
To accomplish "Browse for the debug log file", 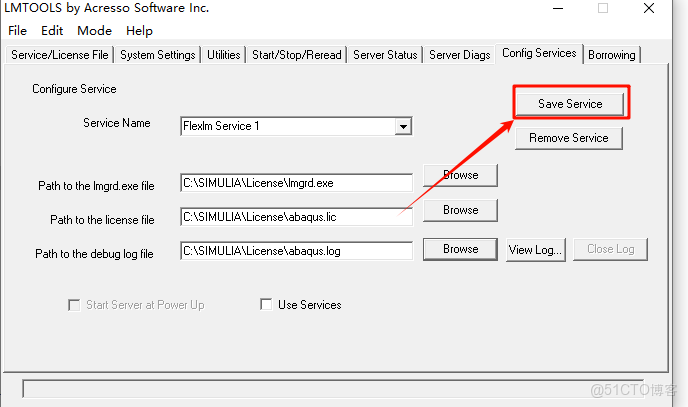I will click(x=460, y=249).
